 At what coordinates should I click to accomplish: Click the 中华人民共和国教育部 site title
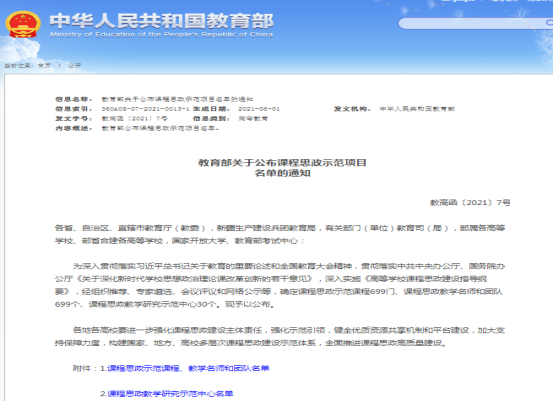(x=161, y=21)
